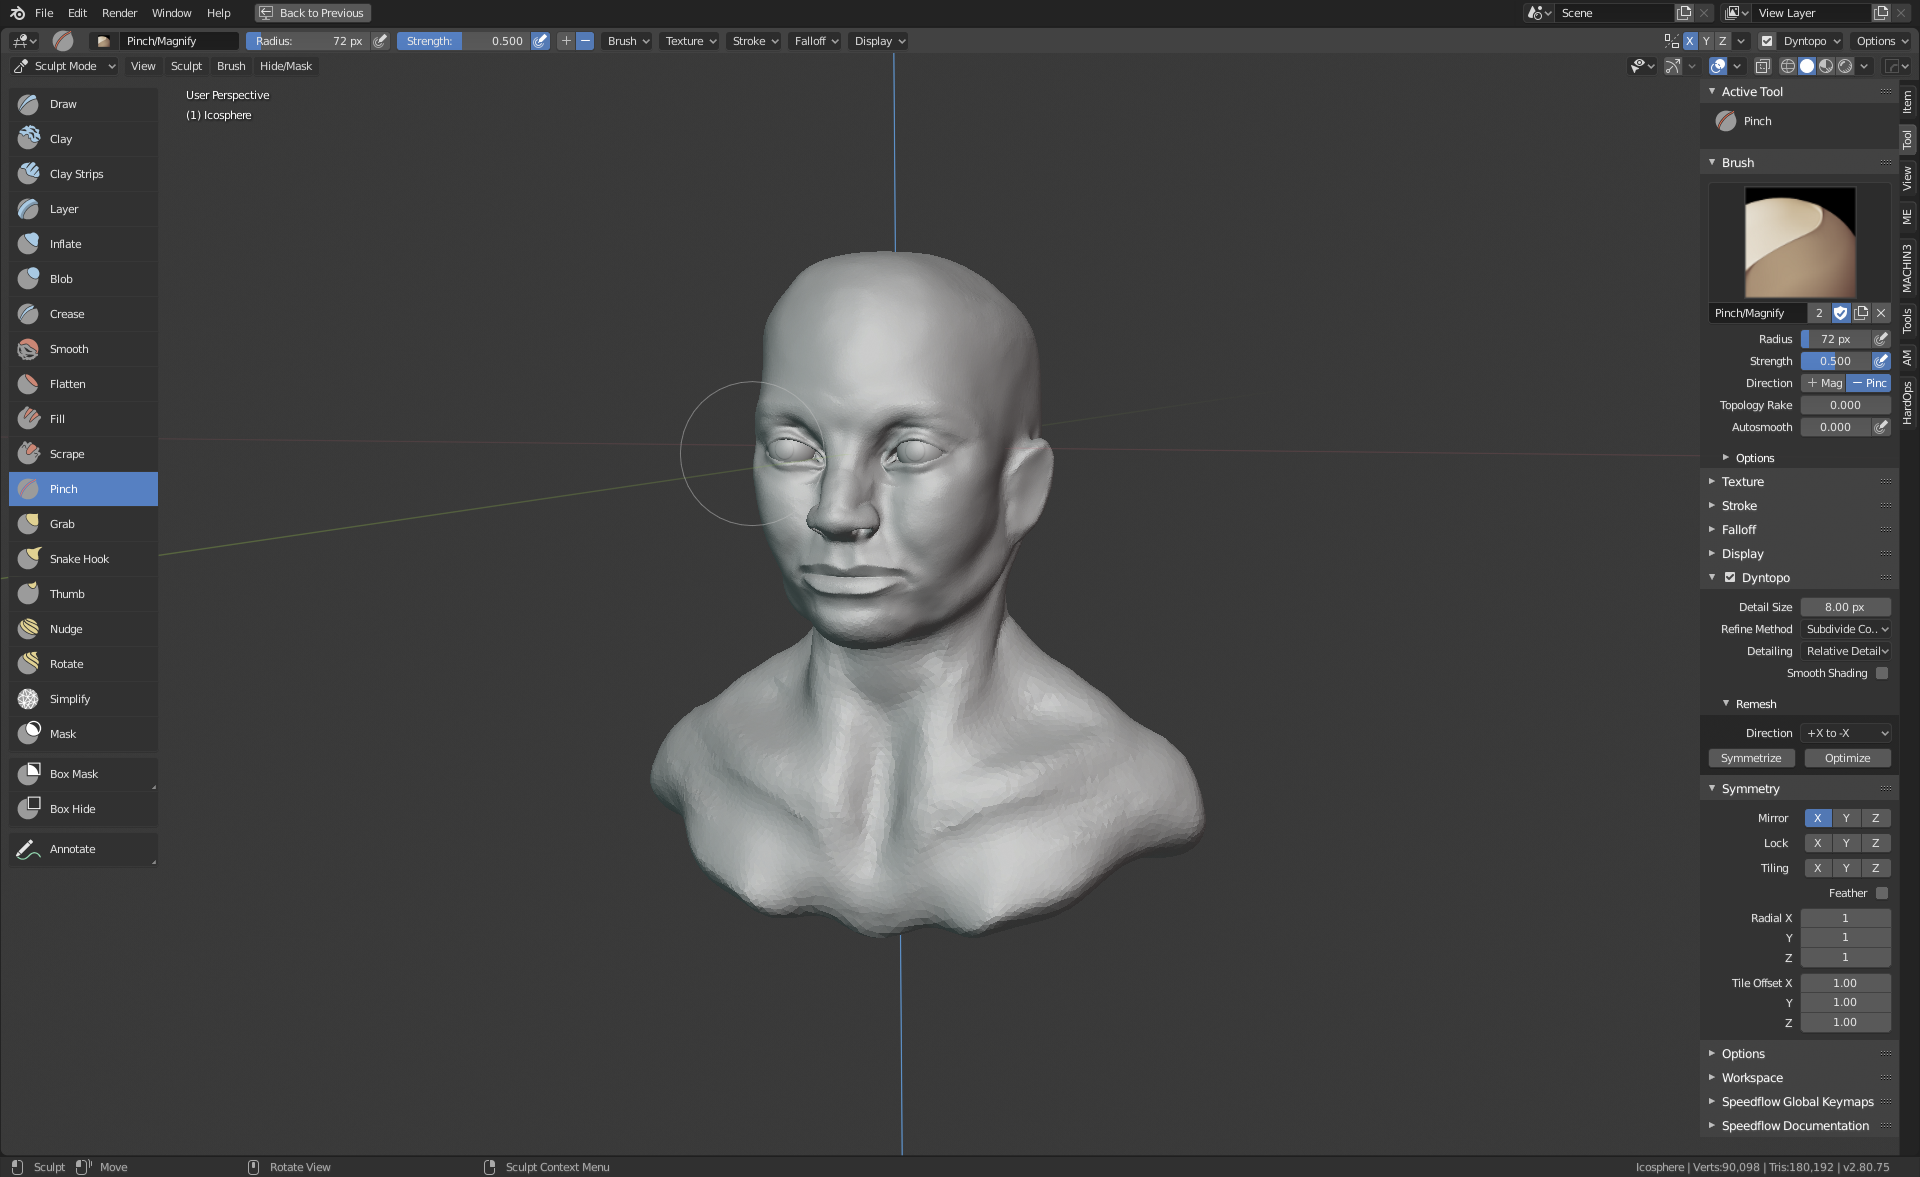Open the Render menu
Image resolution: width=1920 pixels, height=1177 pixels.
(x=119, y=13)
